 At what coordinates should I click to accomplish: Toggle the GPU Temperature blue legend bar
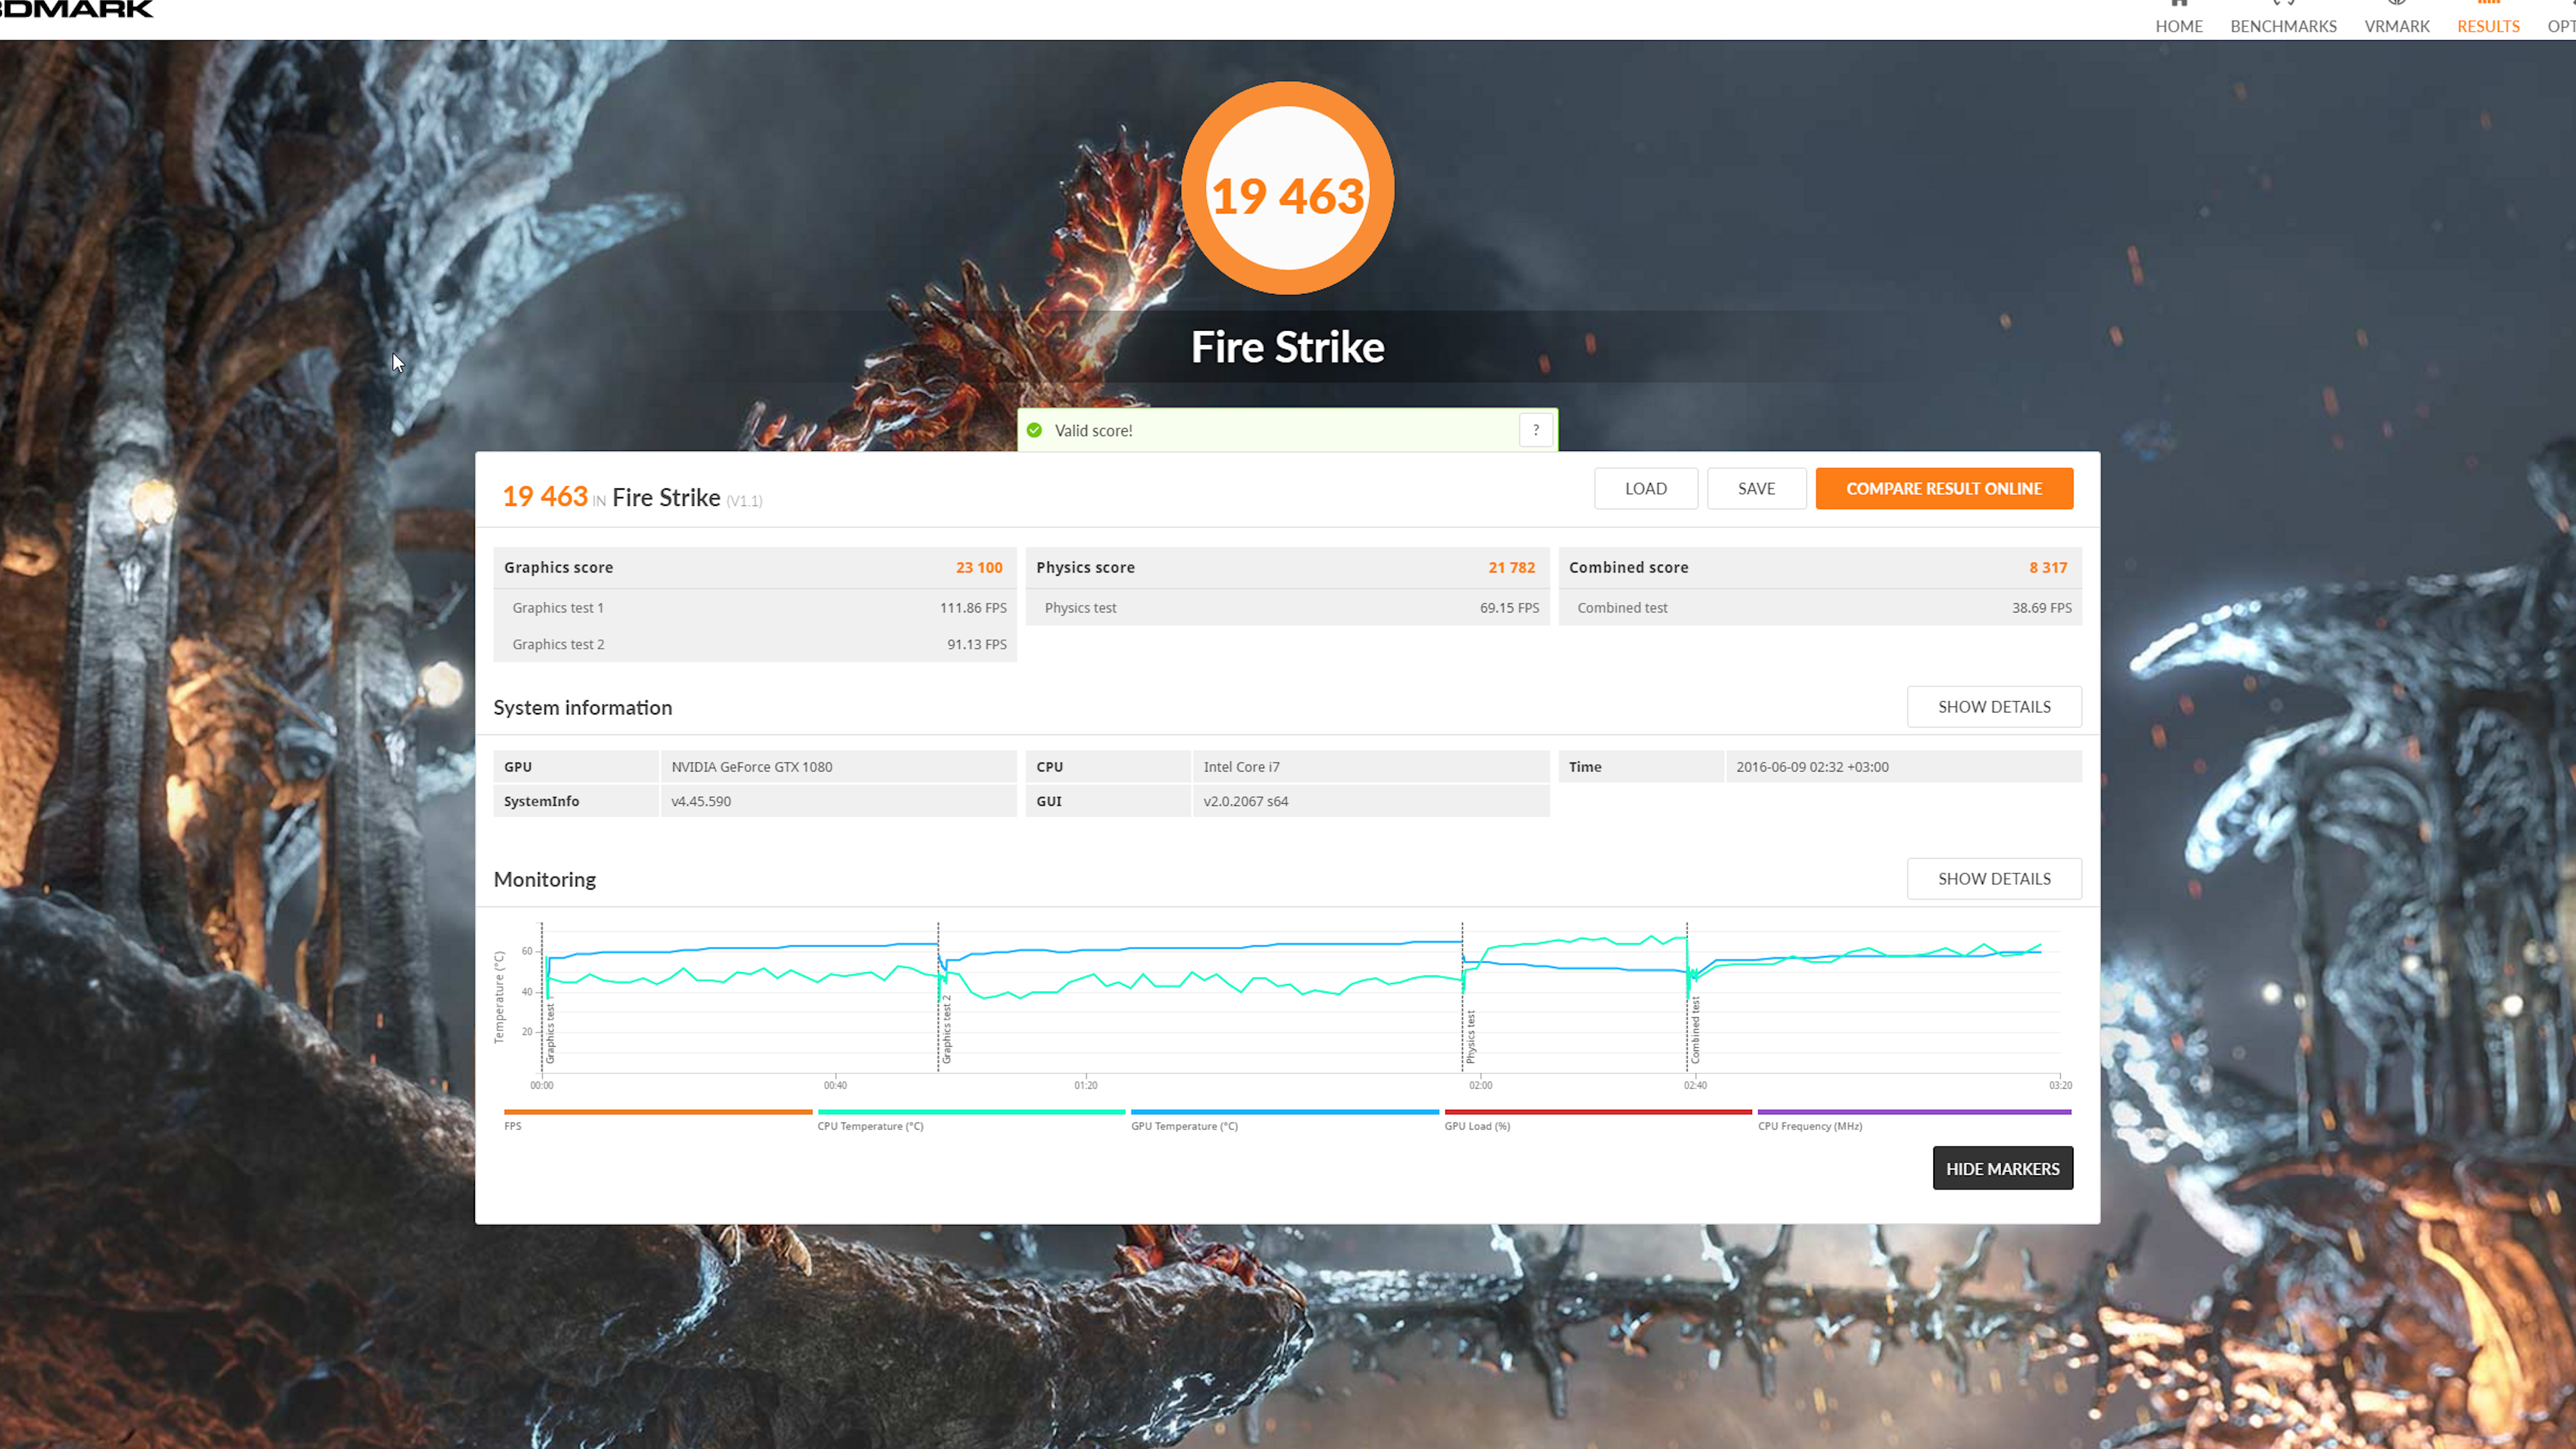coord(1284,1112)
